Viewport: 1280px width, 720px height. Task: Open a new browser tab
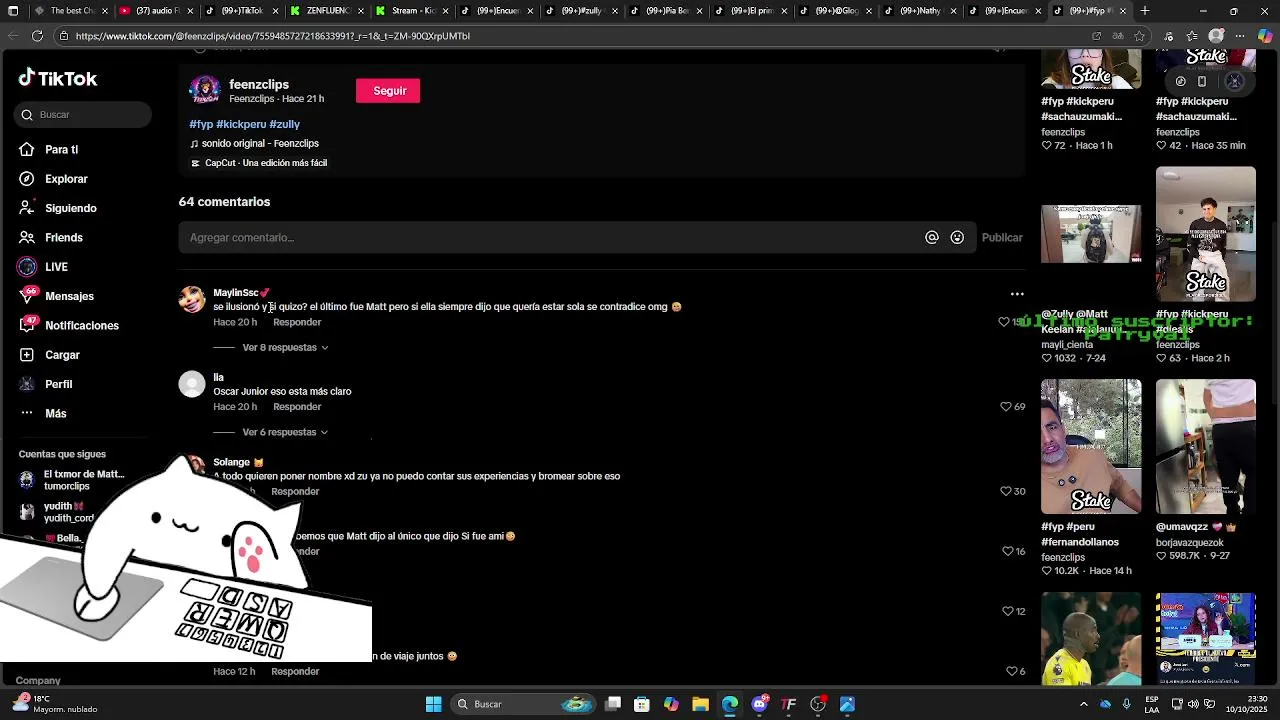point(1145,11)
